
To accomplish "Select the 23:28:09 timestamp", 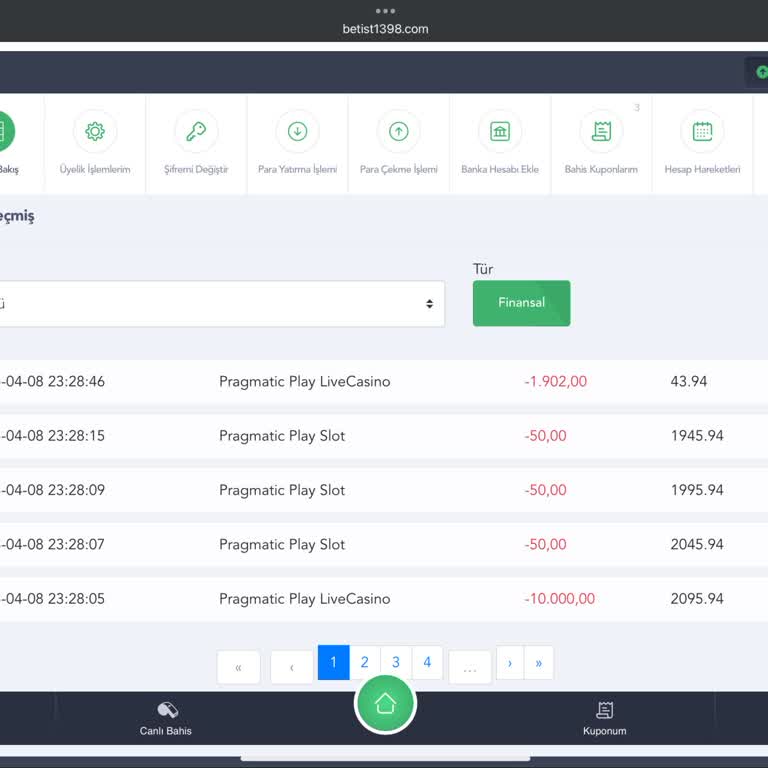I will coord(52,490).
